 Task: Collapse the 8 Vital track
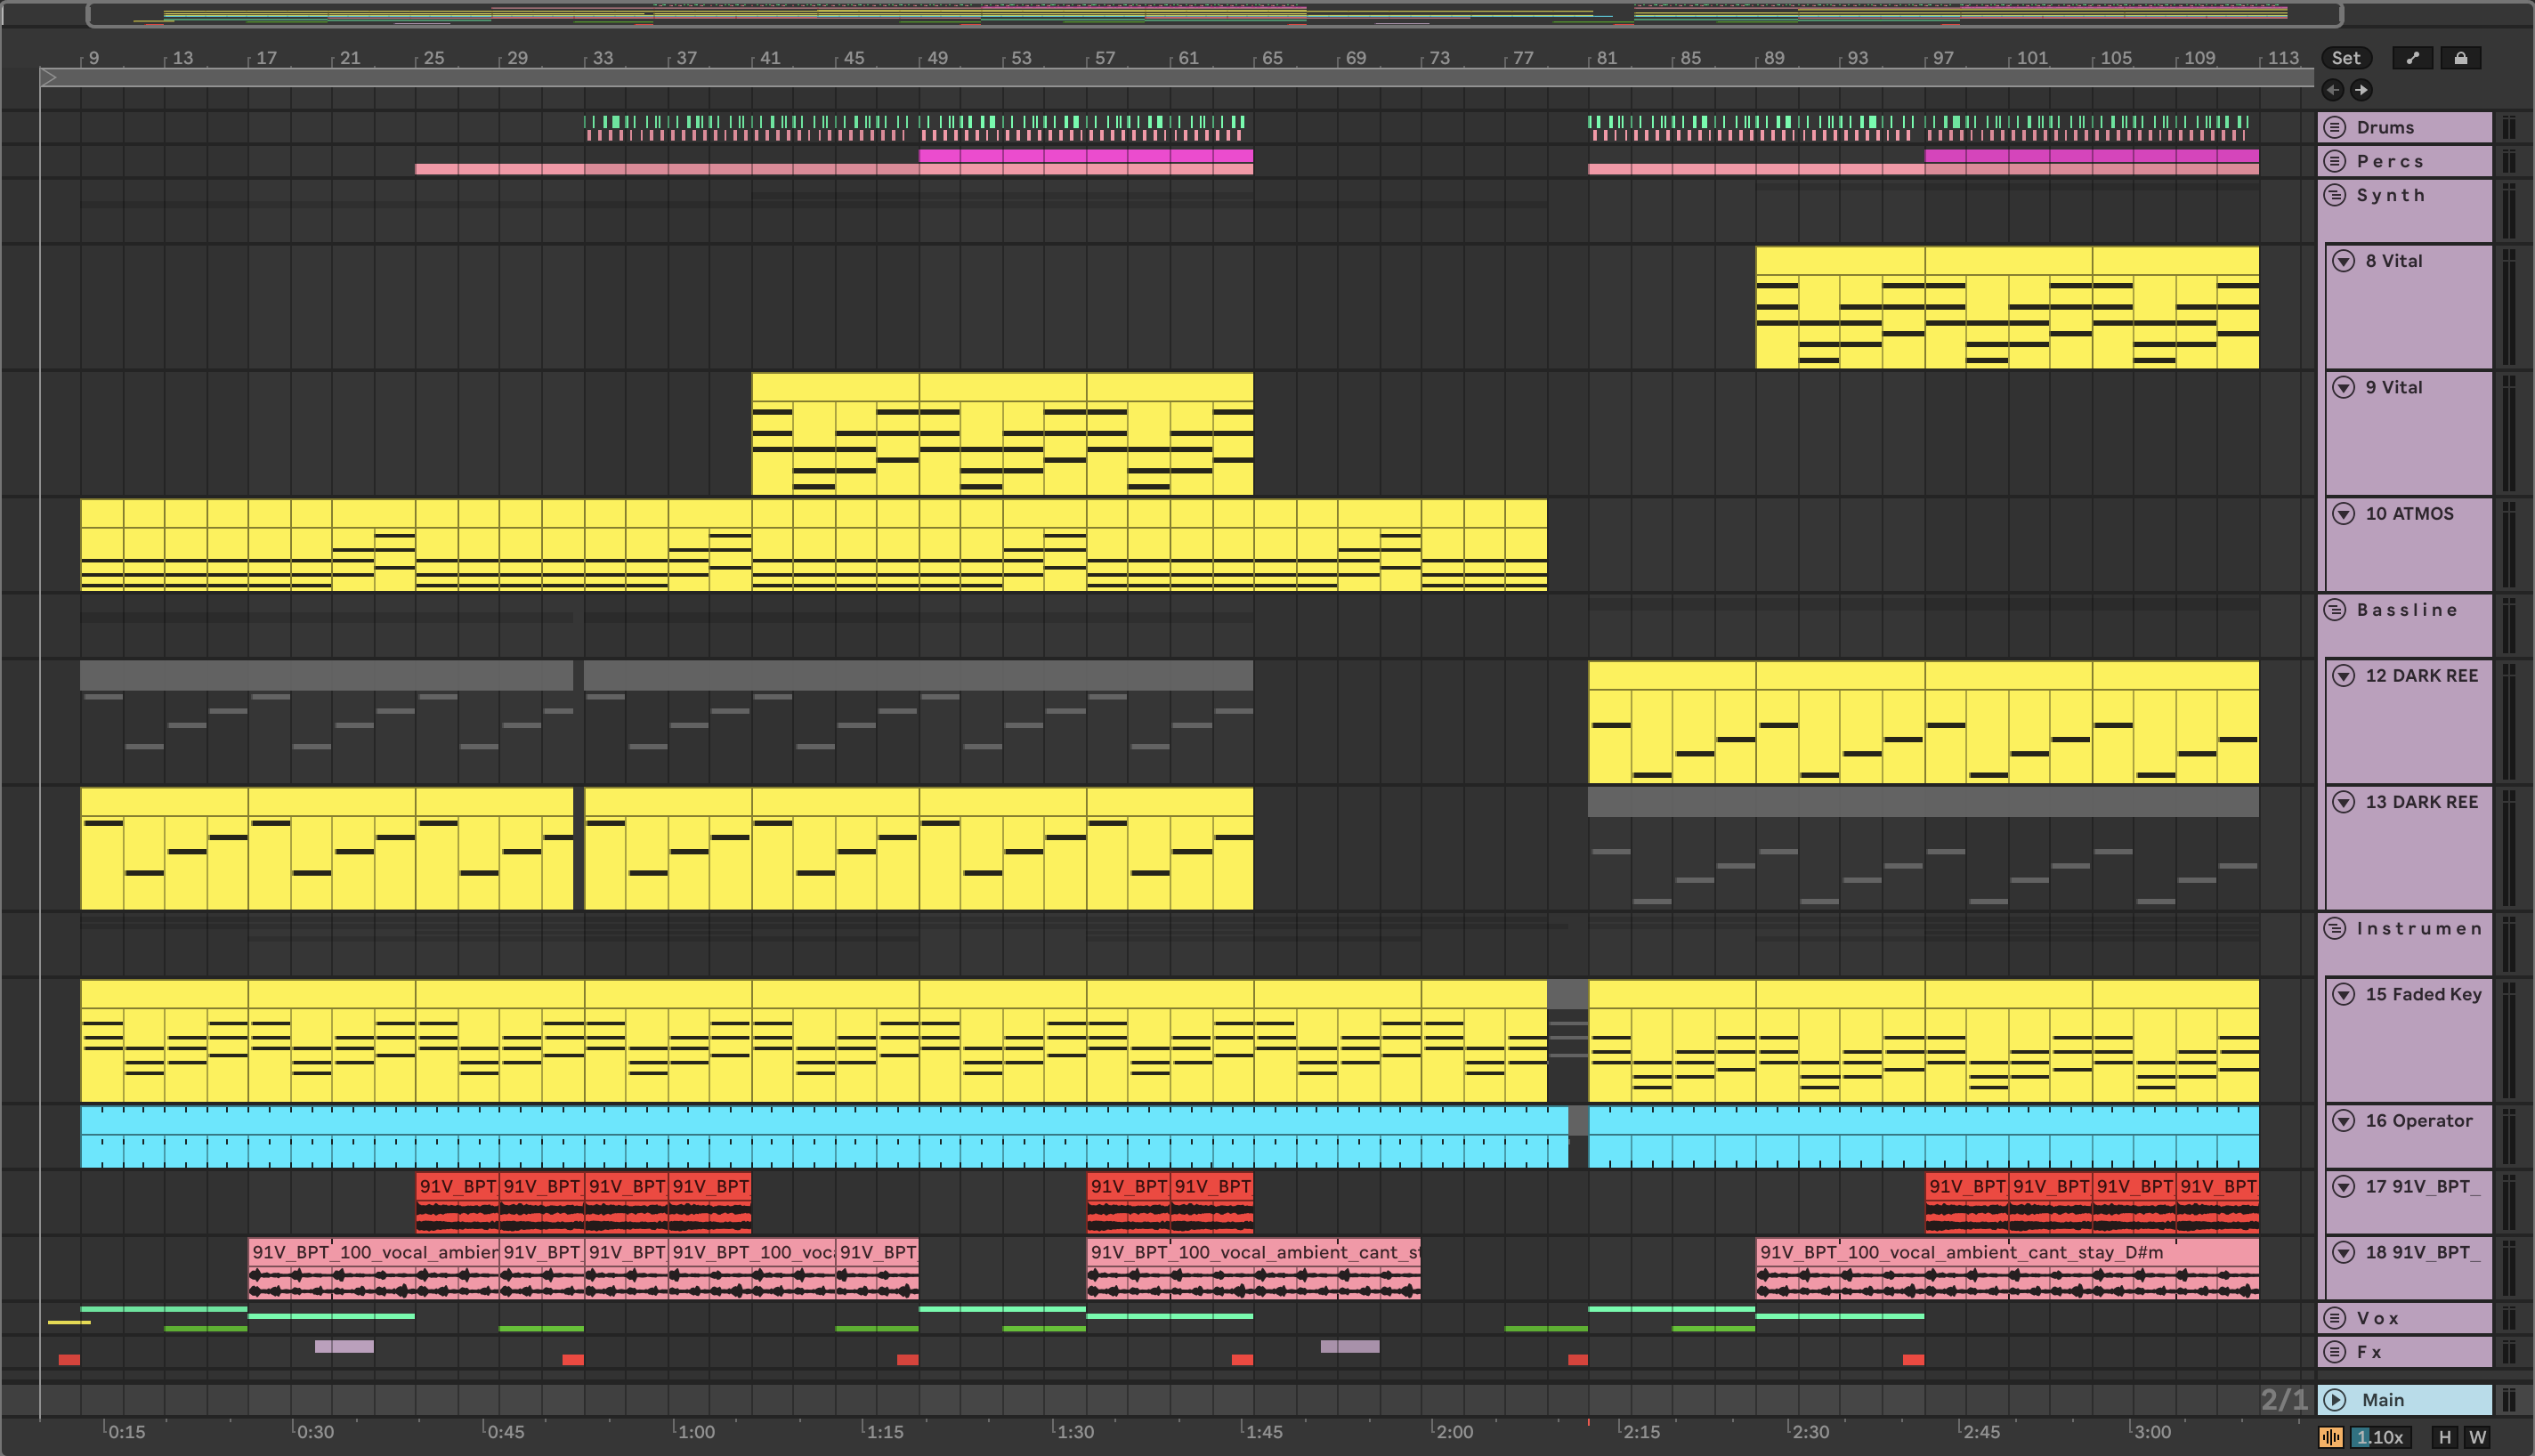(2344, 261)
